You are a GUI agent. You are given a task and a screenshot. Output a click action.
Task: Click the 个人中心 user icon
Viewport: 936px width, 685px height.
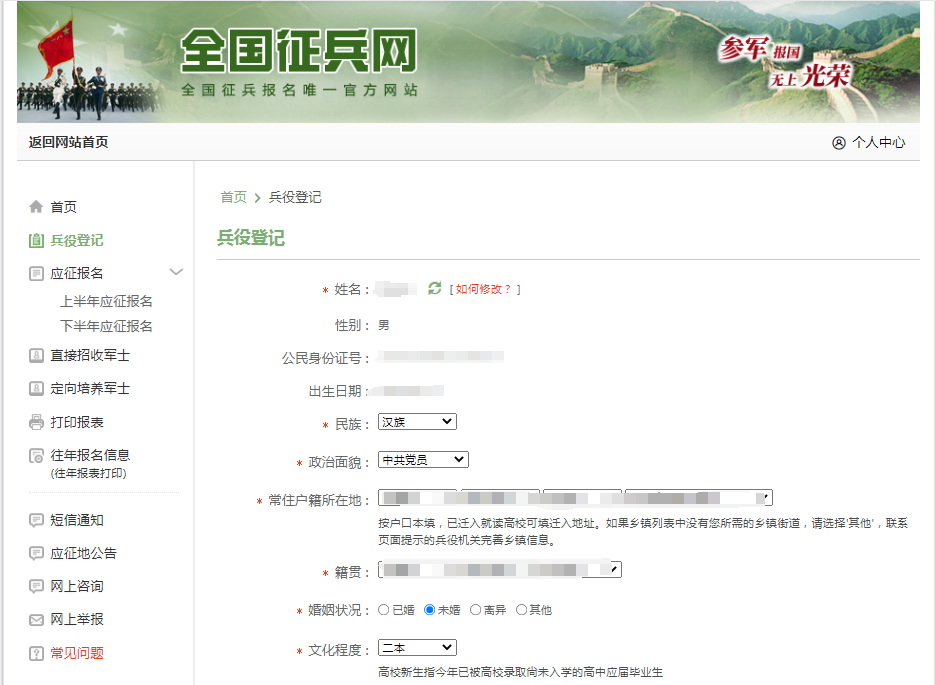(x=838, y=143)
